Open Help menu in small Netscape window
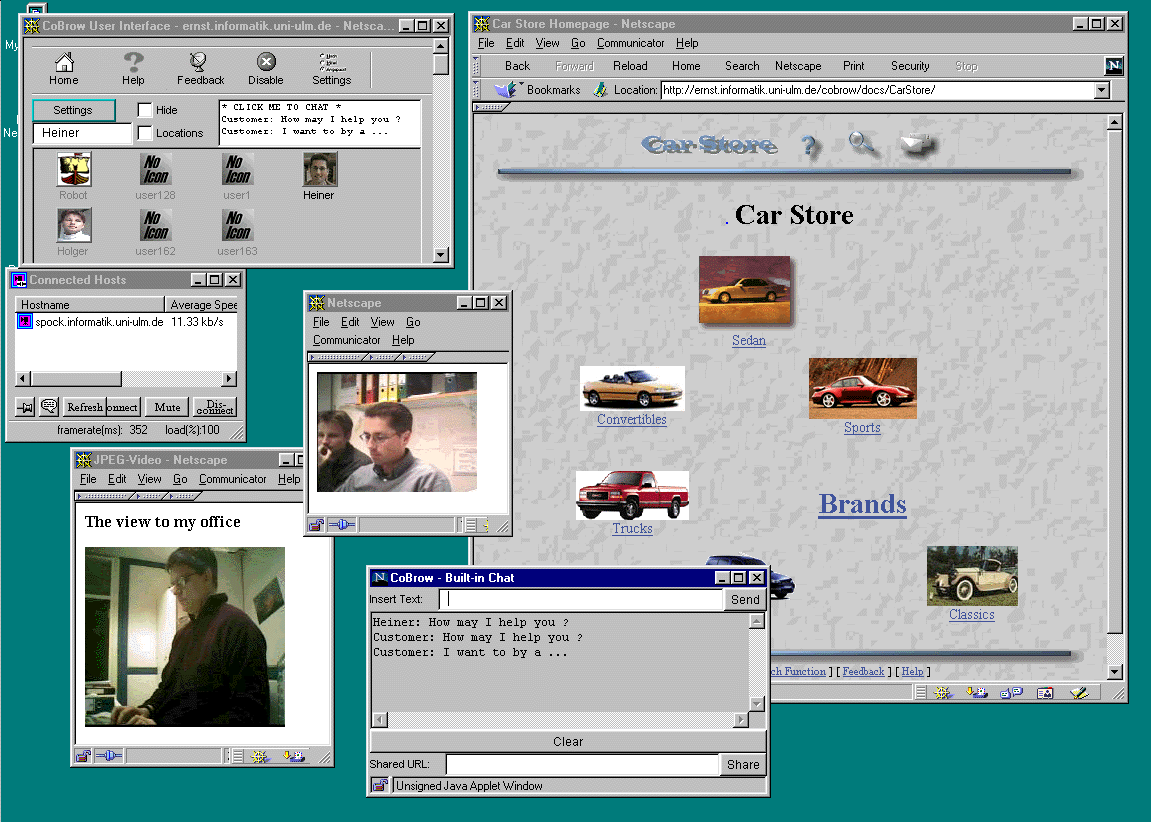This screenshot has height=822, width=1151. pos(403,341)
